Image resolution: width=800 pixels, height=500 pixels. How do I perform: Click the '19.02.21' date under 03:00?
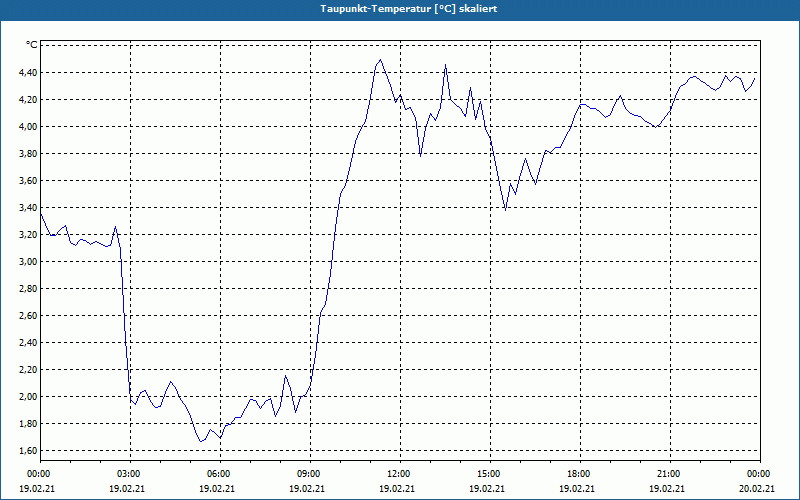pyautogui.click(x=127, y=488)
